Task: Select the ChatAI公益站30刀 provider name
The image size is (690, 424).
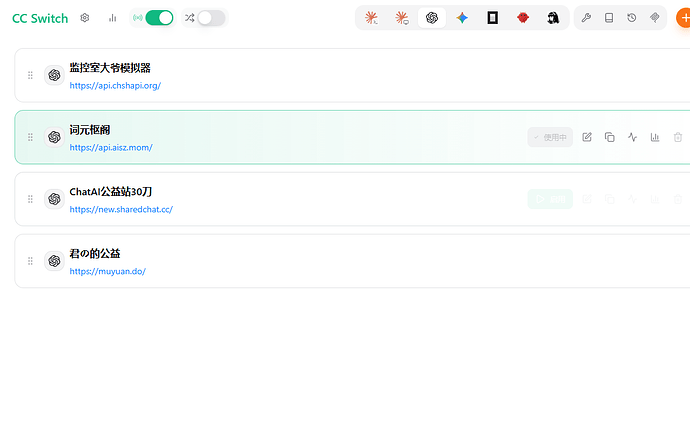Action: pos(111,192)
